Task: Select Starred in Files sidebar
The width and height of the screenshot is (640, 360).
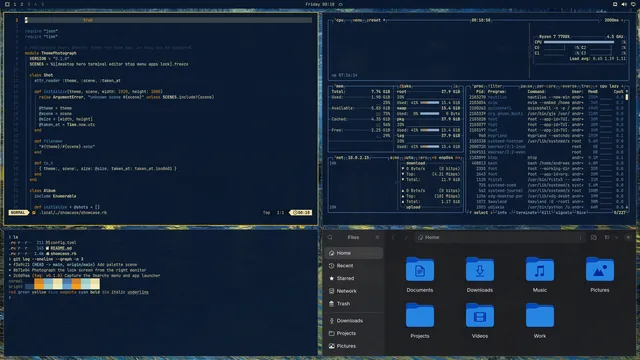Action: coord(354,278)
